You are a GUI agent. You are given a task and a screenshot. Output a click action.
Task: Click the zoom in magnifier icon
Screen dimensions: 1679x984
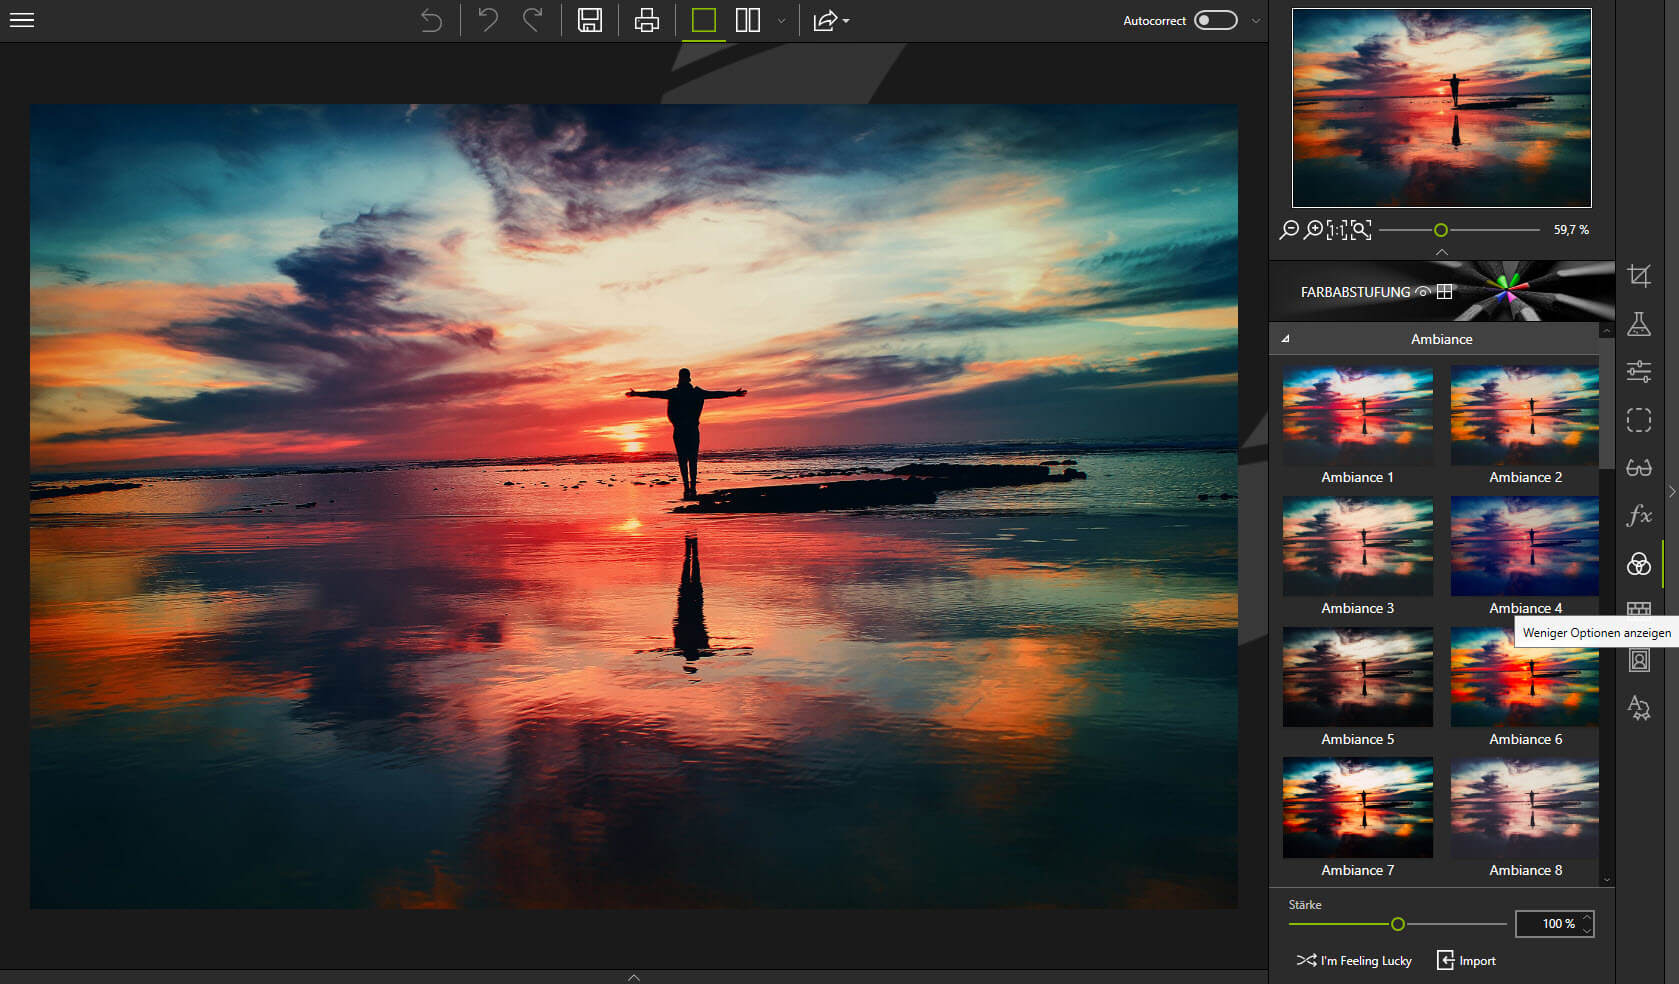point(1313,230)
